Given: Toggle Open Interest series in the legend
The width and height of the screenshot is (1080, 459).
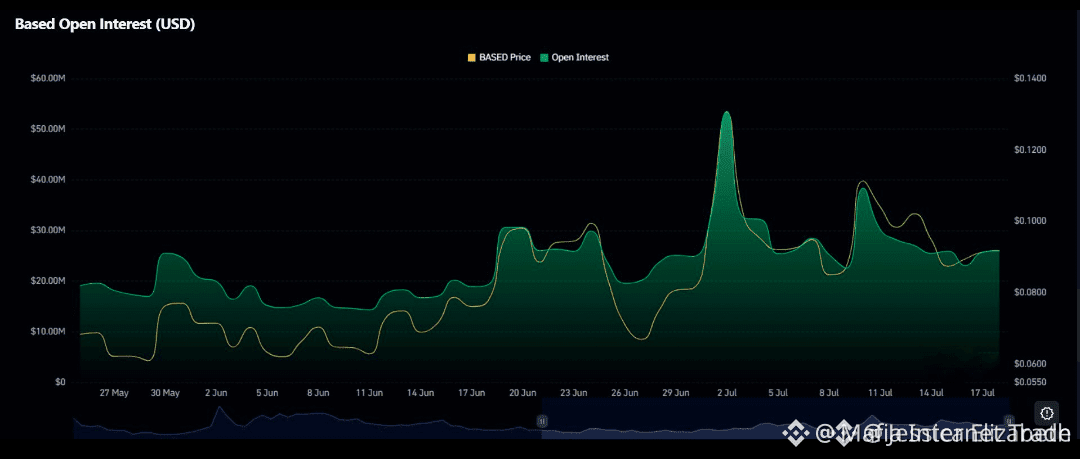Looking at the screenshot, I should pos(574,58).
